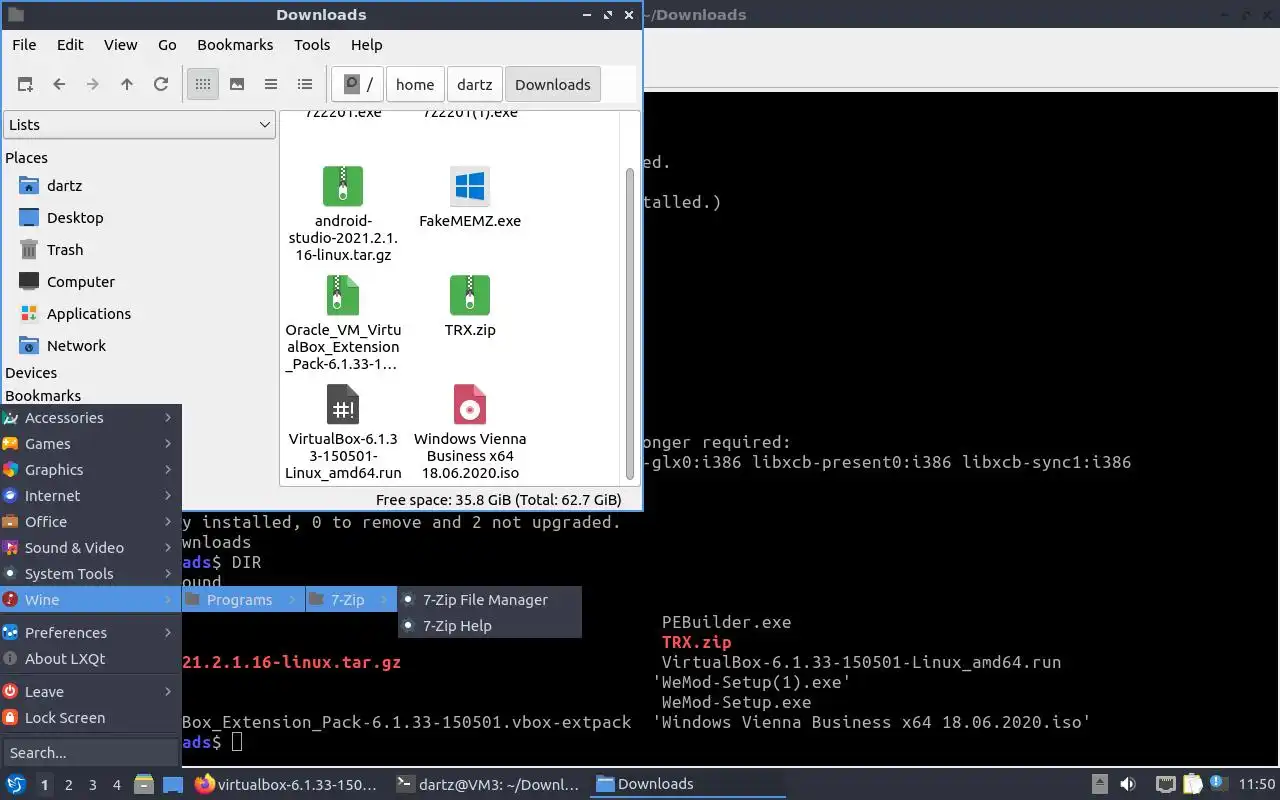Open android-studio tar.gz archive file
1280x800 pixels.
[x=342, y=213]
